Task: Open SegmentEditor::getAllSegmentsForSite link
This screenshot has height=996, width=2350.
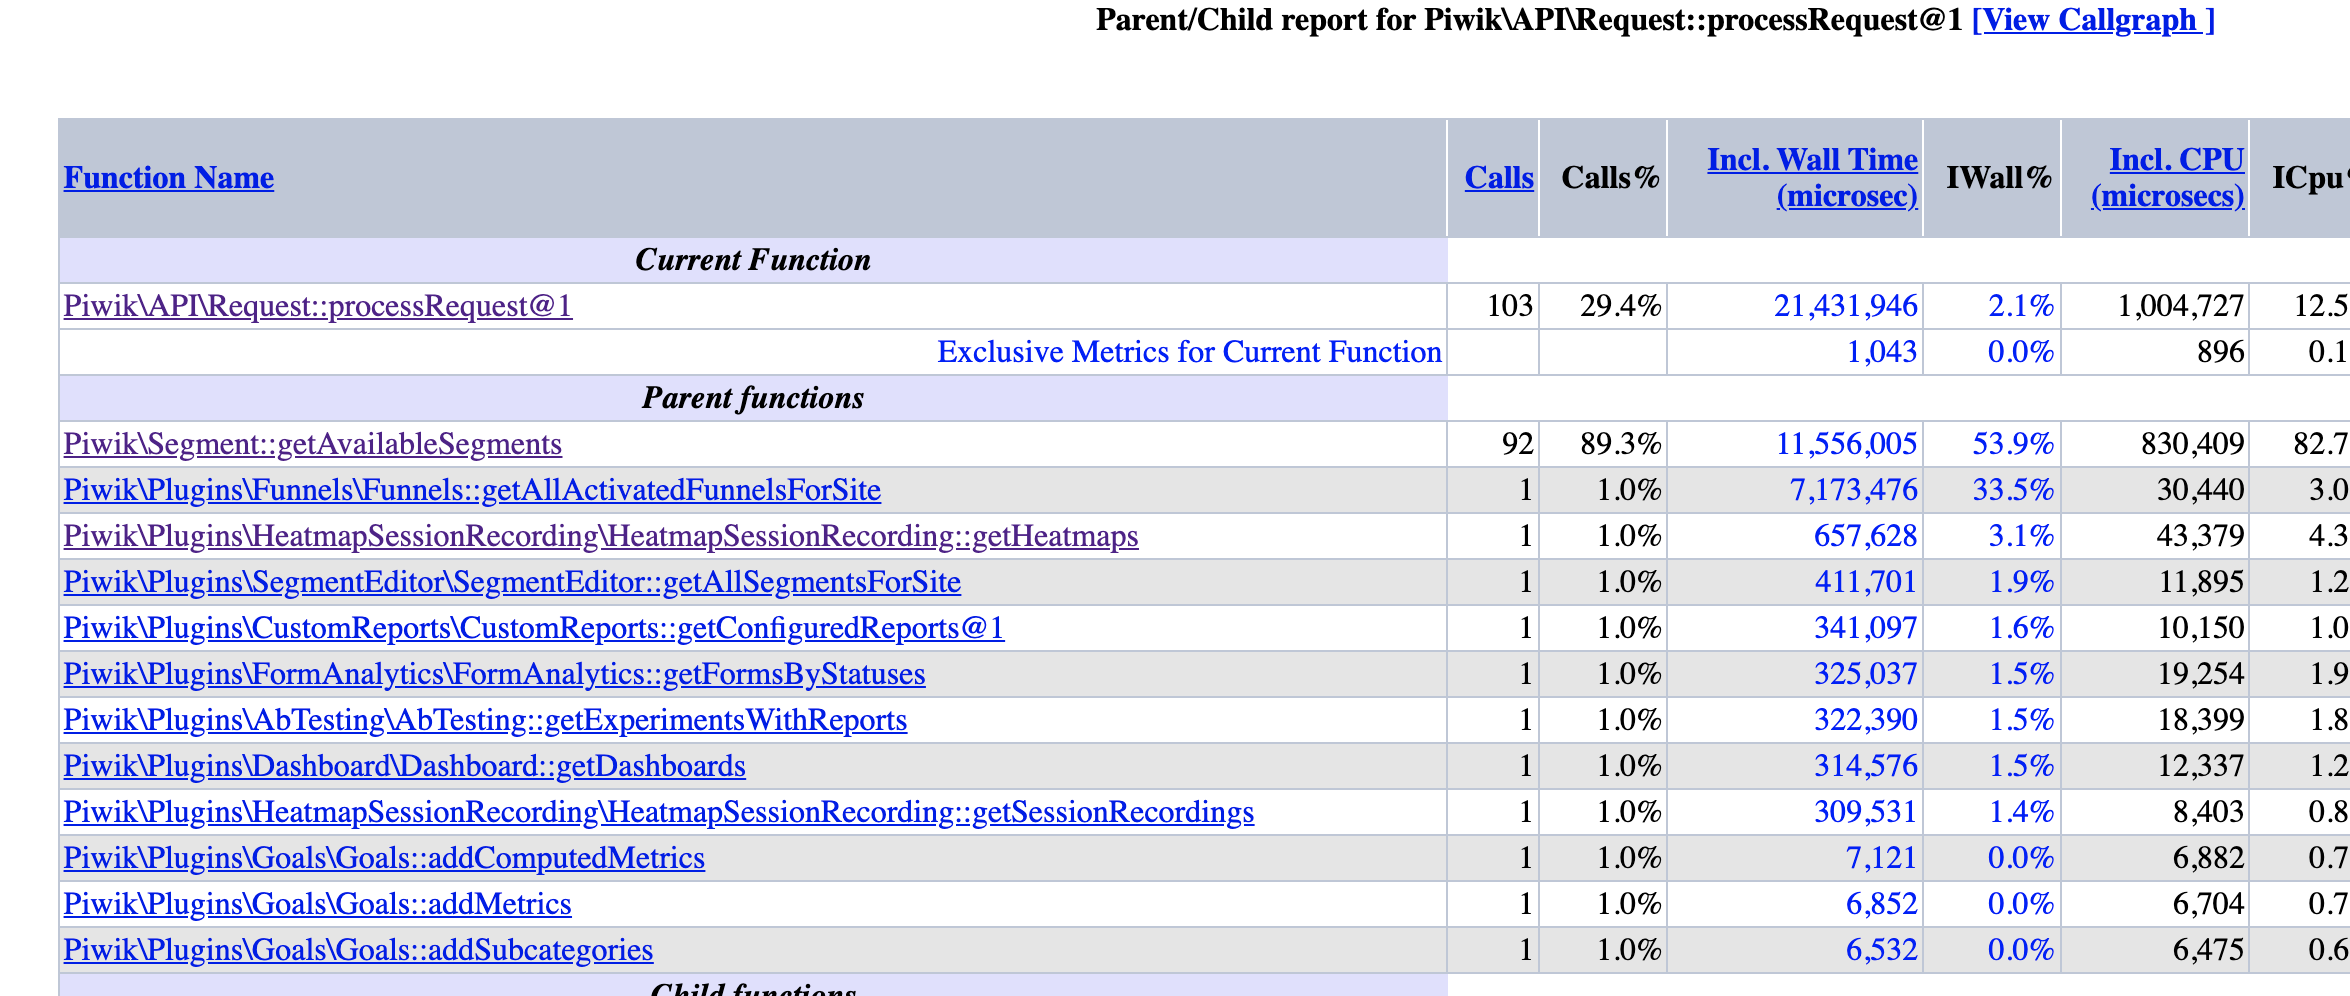Action: pos(512,582)
